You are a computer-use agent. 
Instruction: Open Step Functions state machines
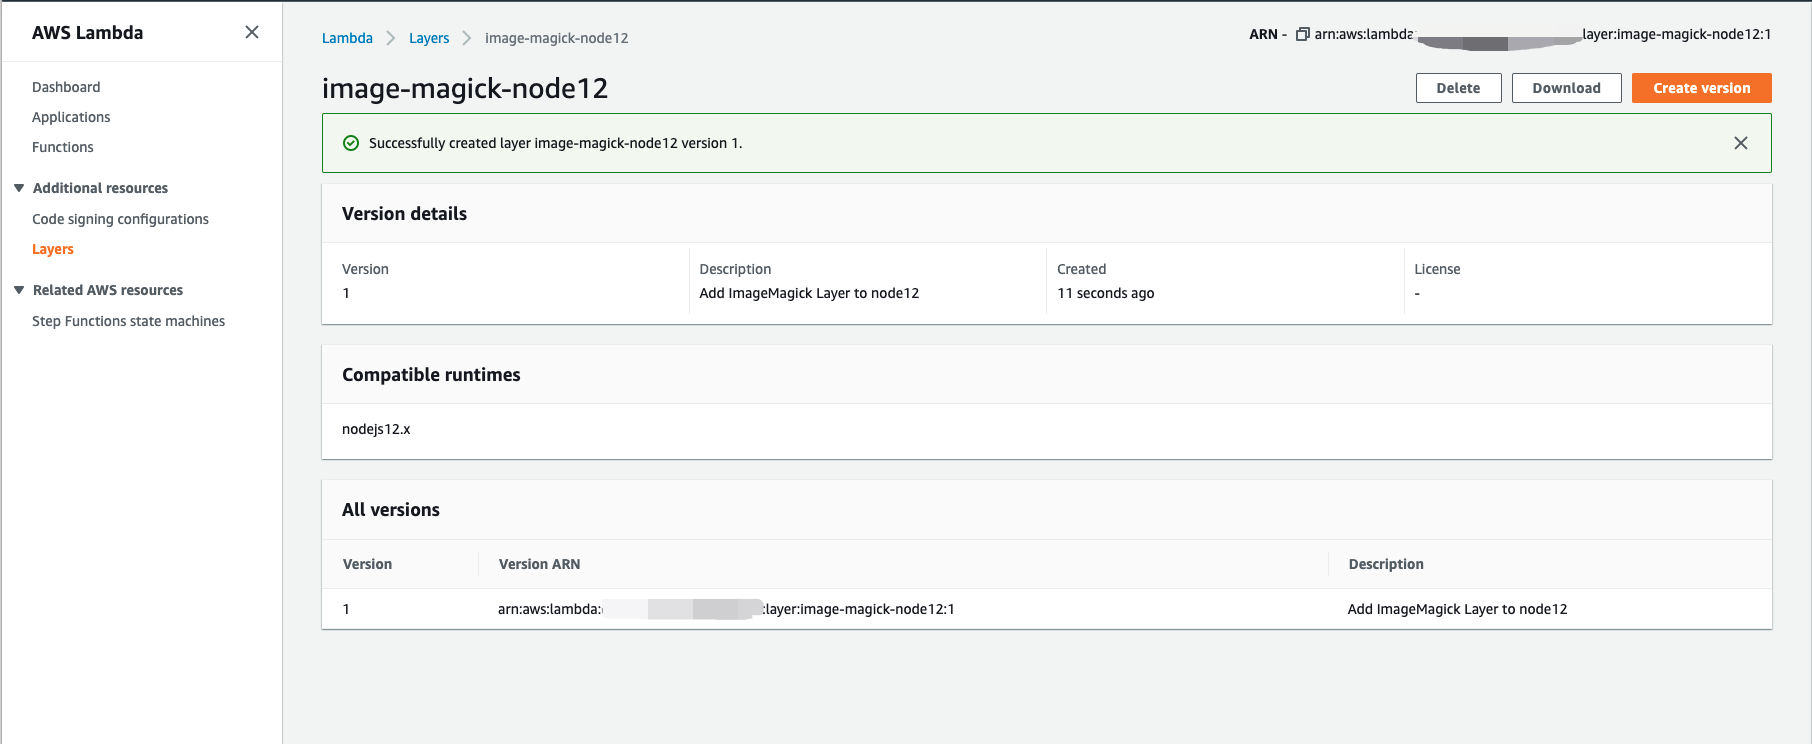coord(128,321)
